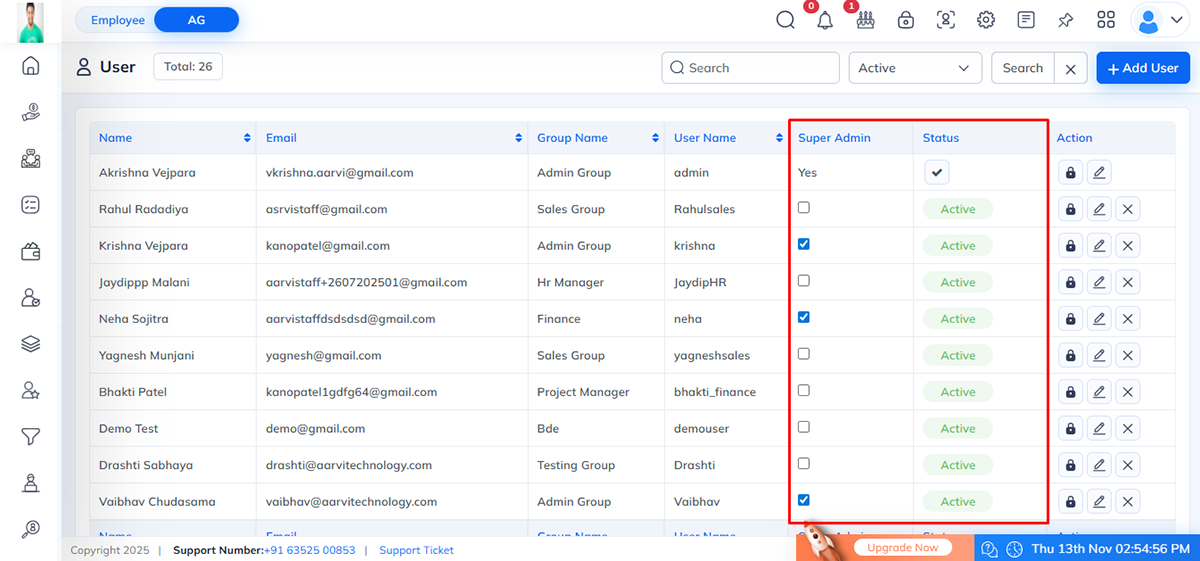Click into the user Search input field
This screenshot has height=561, width=1200.
point(750,68)
